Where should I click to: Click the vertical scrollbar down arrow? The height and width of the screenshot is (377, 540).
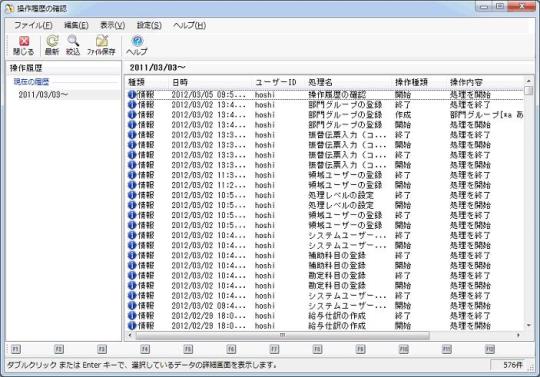tap(529, 325)
